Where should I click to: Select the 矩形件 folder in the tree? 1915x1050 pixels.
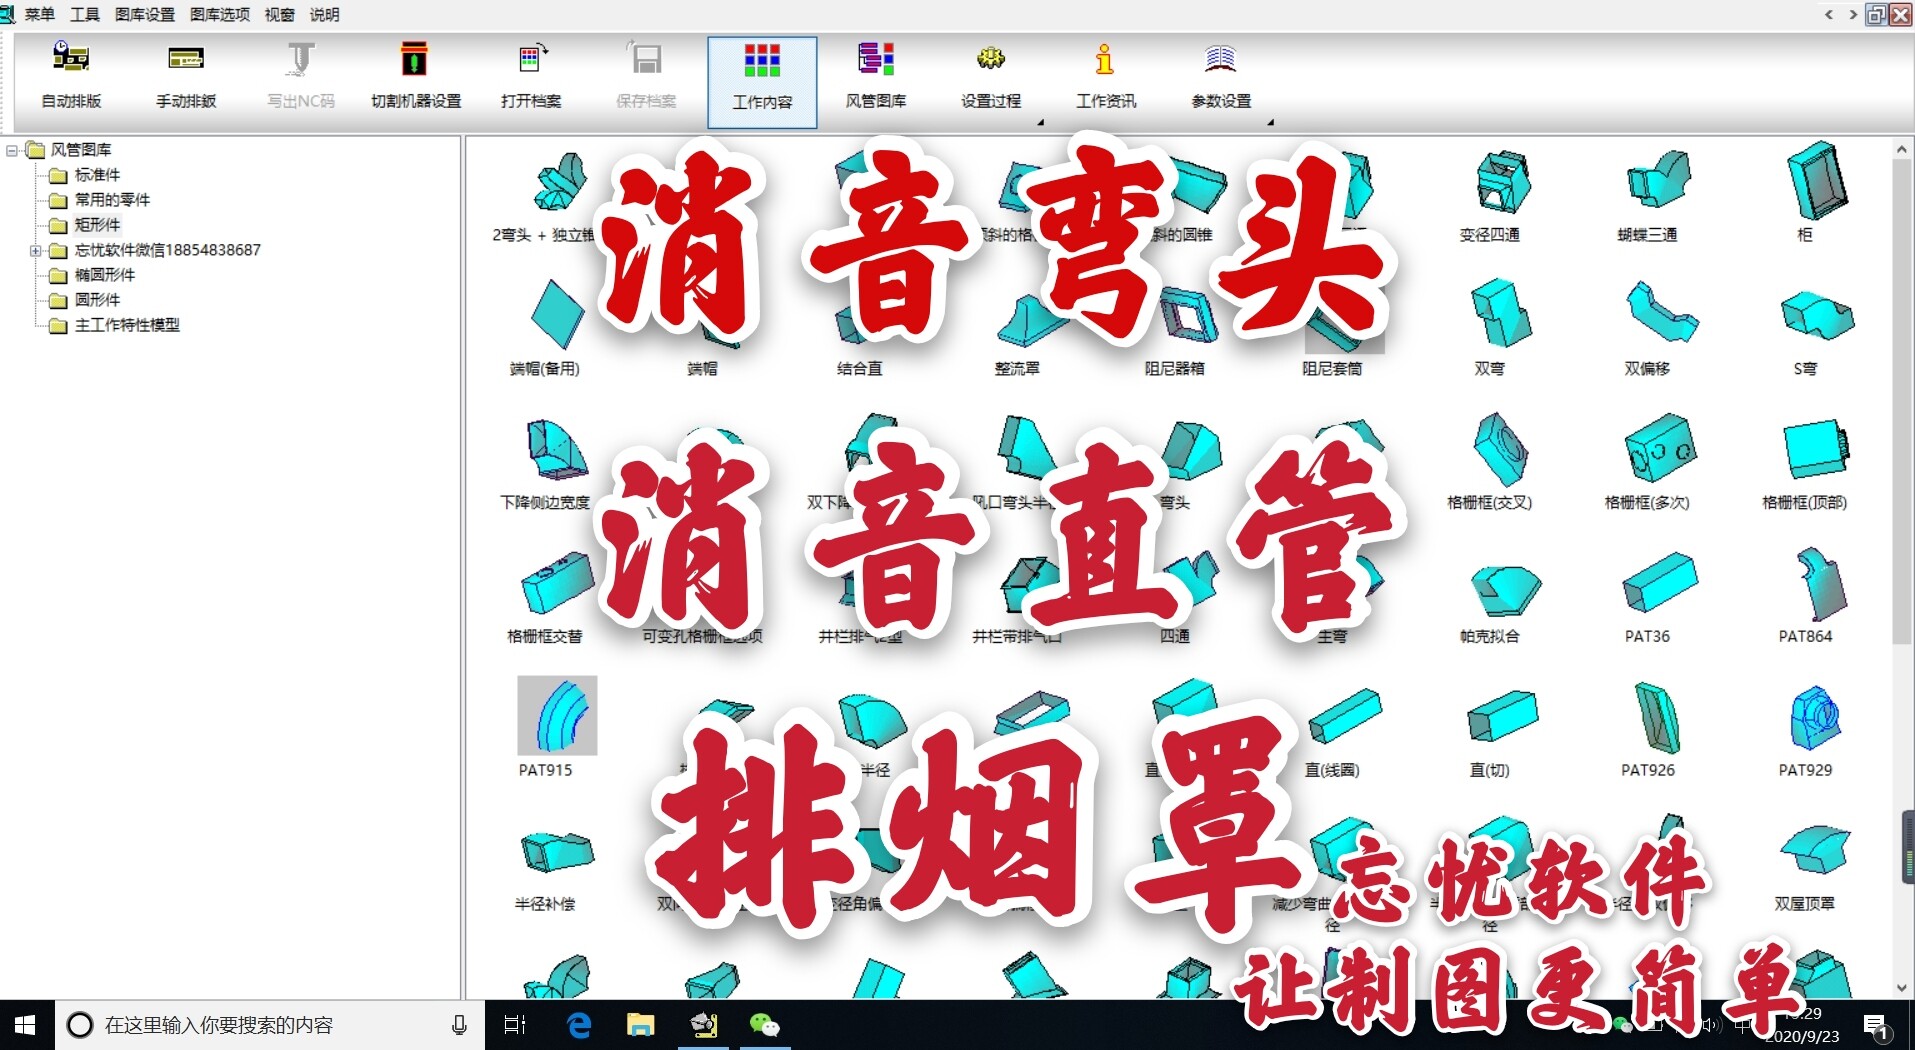point(97,225)
